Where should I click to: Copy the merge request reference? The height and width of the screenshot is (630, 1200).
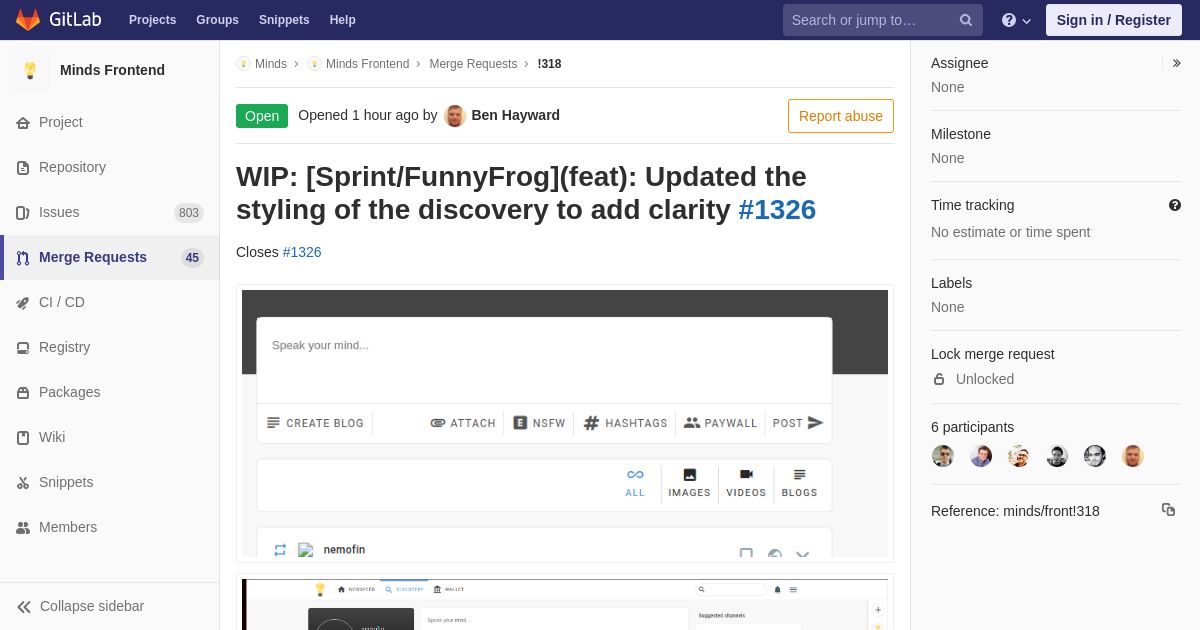(1168, 510)
